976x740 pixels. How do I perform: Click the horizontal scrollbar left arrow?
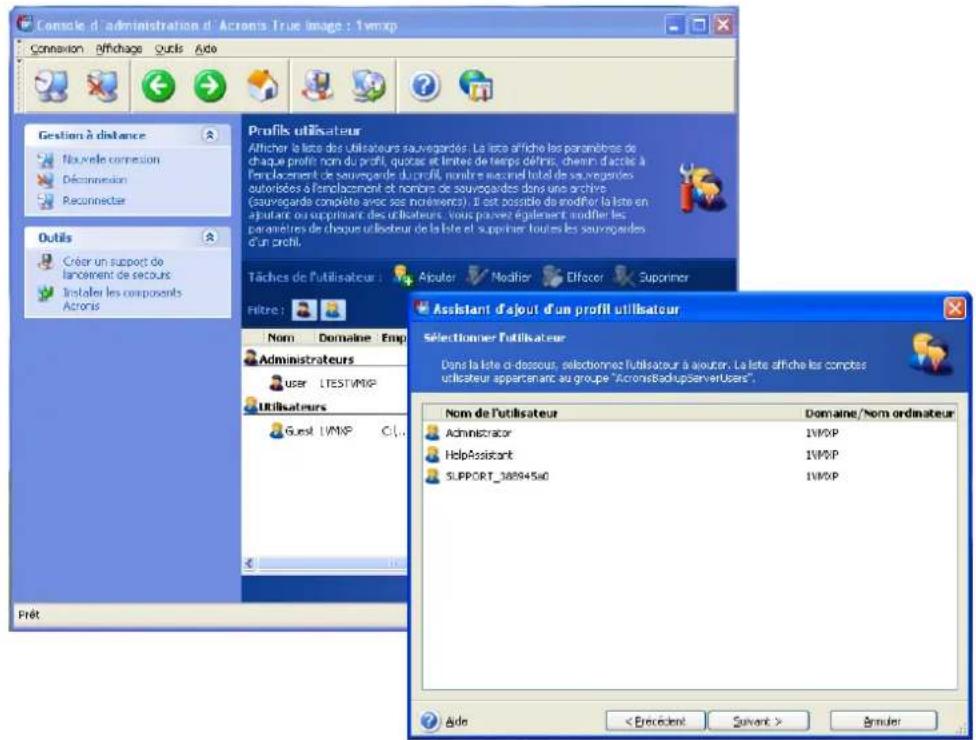coord(250,563)
